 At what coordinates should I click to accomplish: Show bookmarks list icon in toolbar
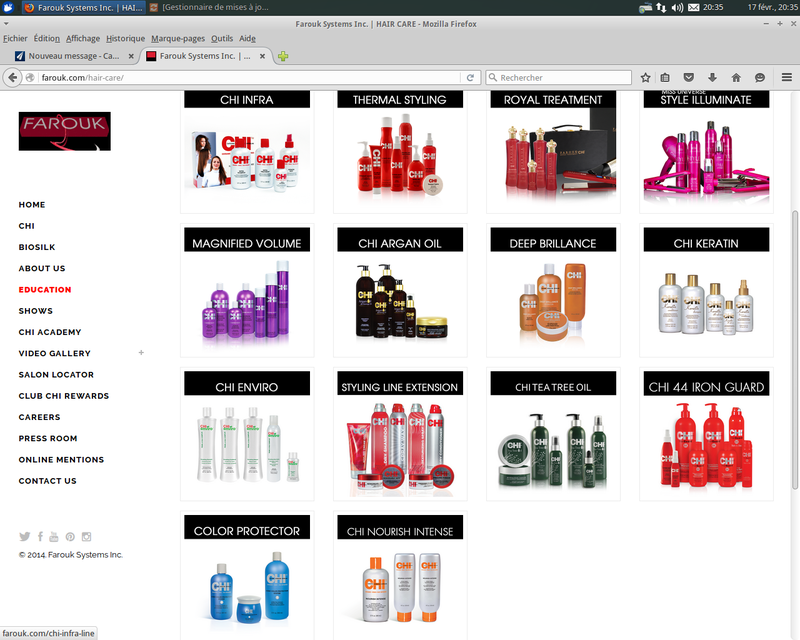point(665,78)
